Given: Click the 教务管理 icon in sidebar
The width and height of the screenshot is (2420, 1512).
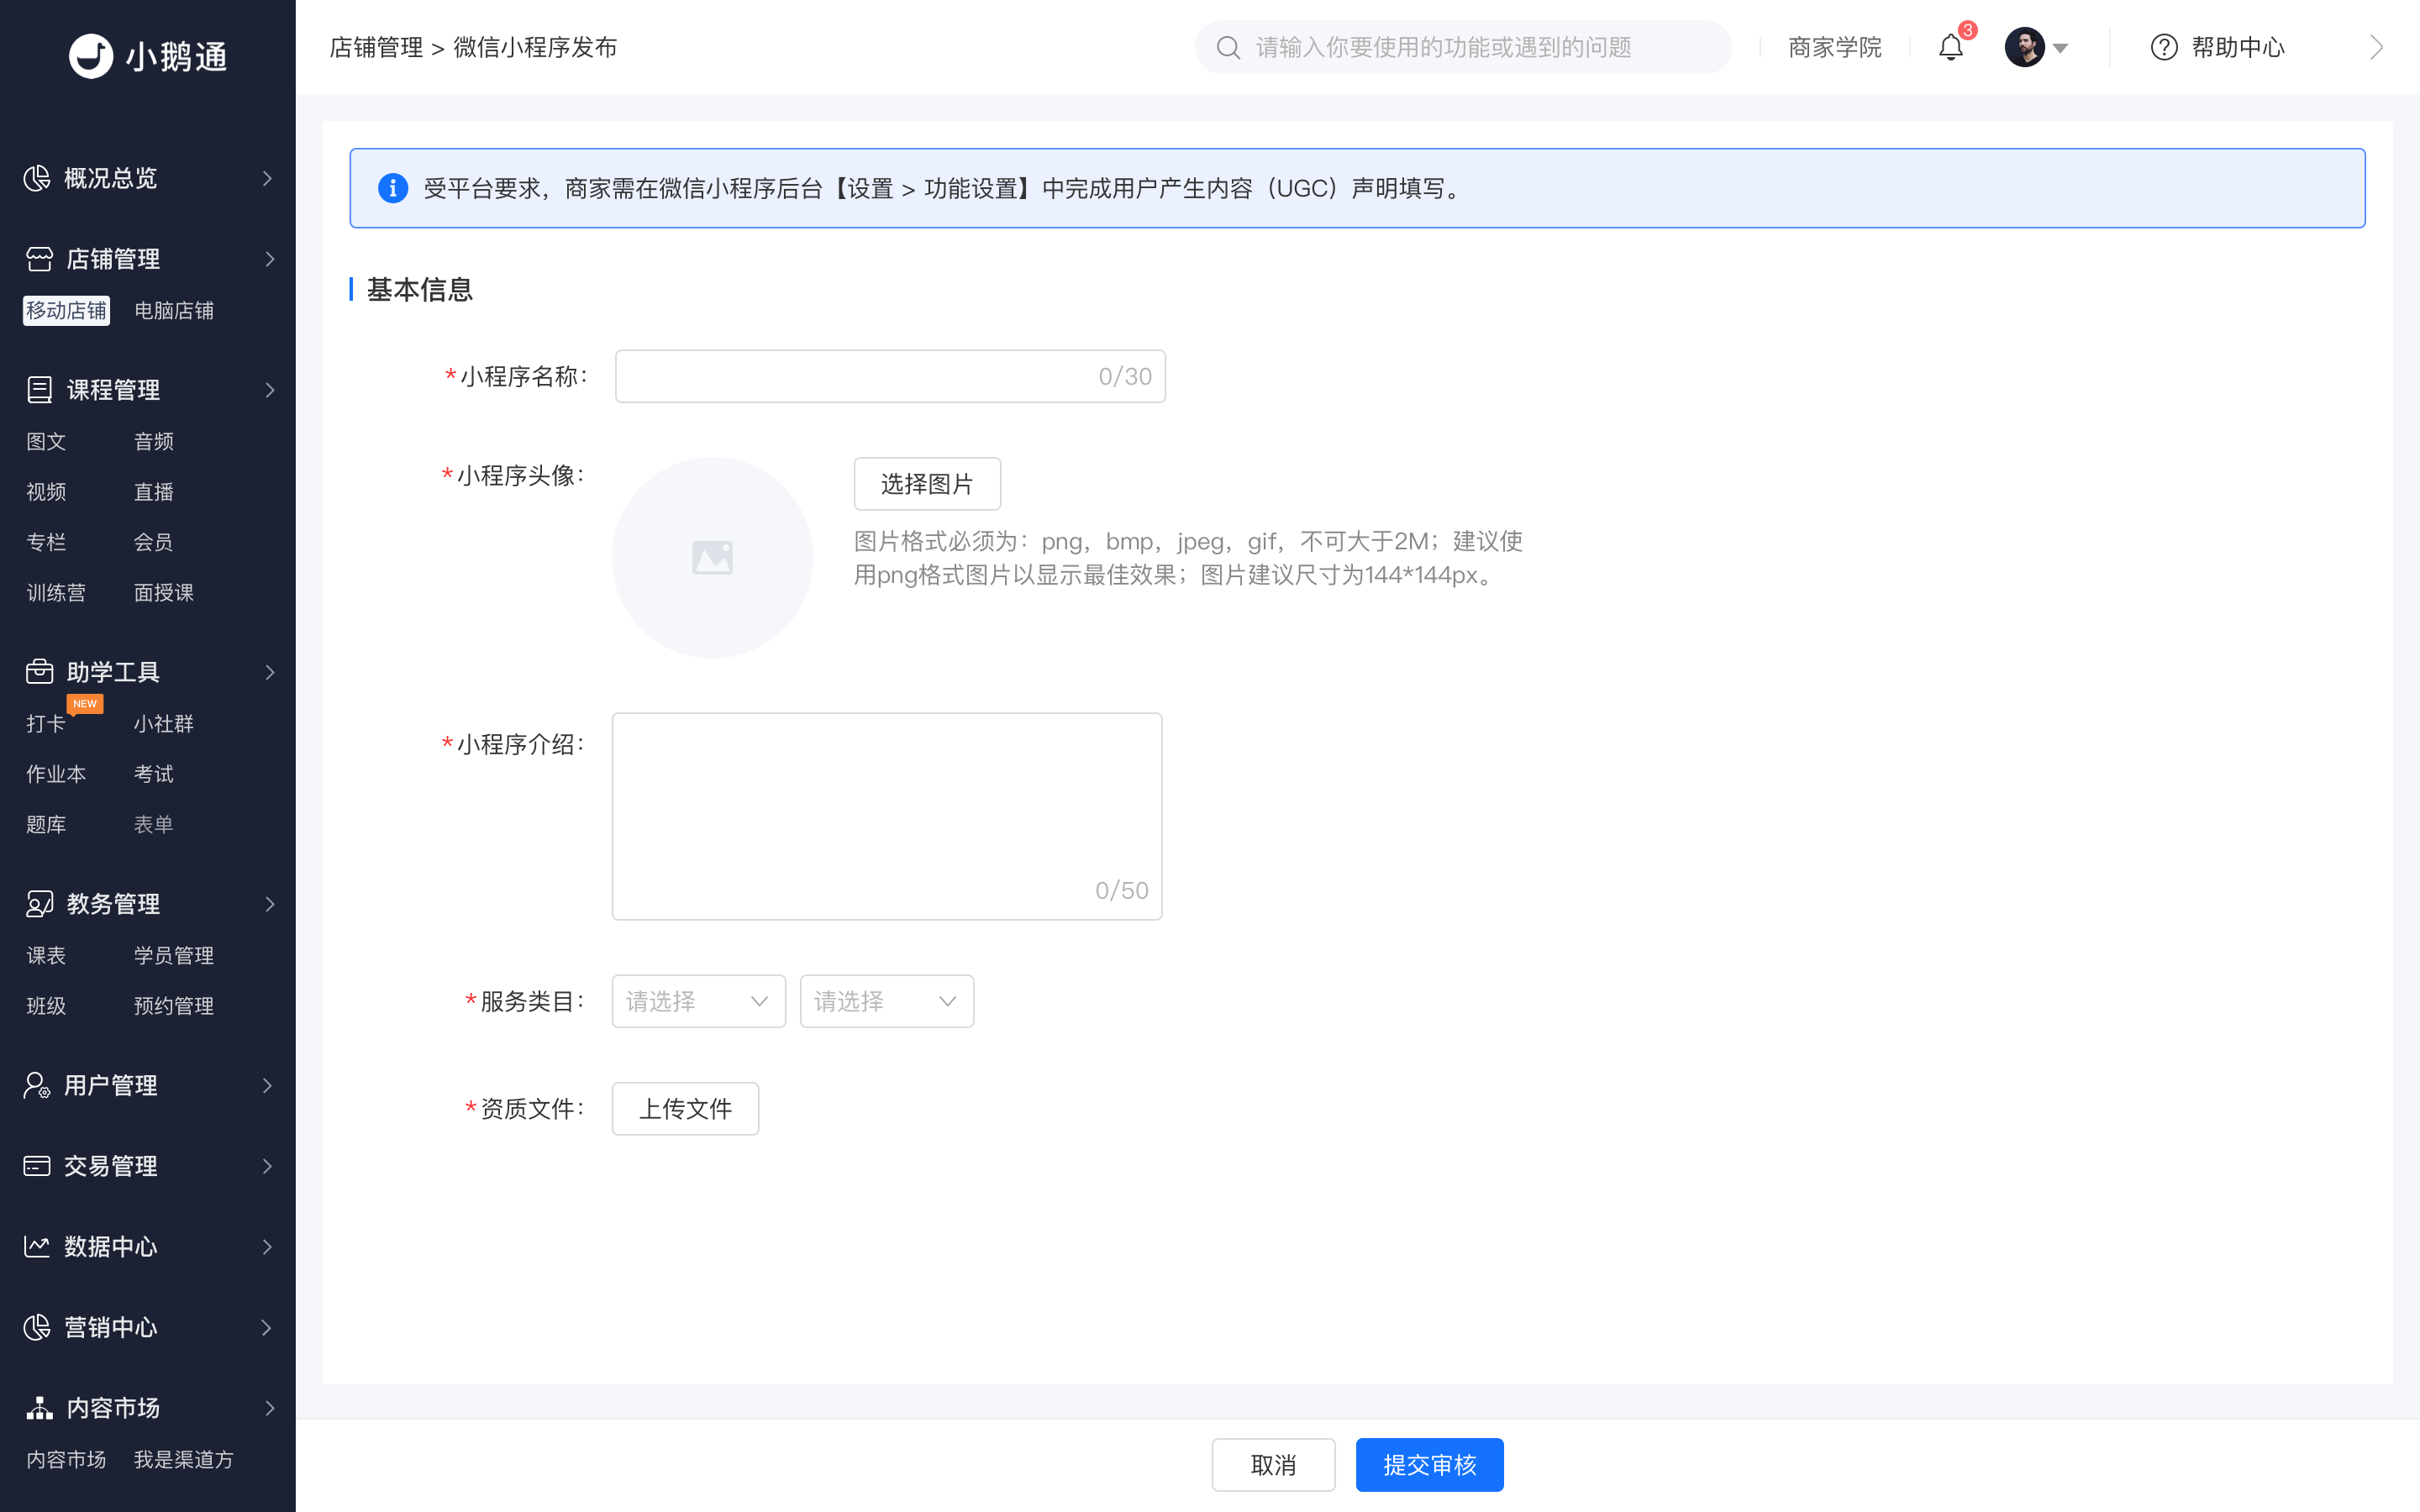Looking at the screenshot, I should 39,903.
